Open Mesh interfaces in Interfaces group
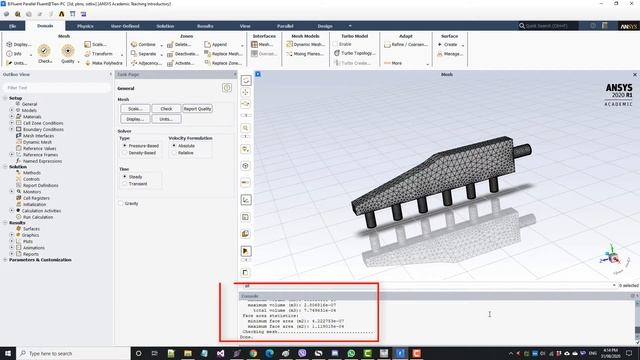 pyautogui.click(x=262, y=44)
